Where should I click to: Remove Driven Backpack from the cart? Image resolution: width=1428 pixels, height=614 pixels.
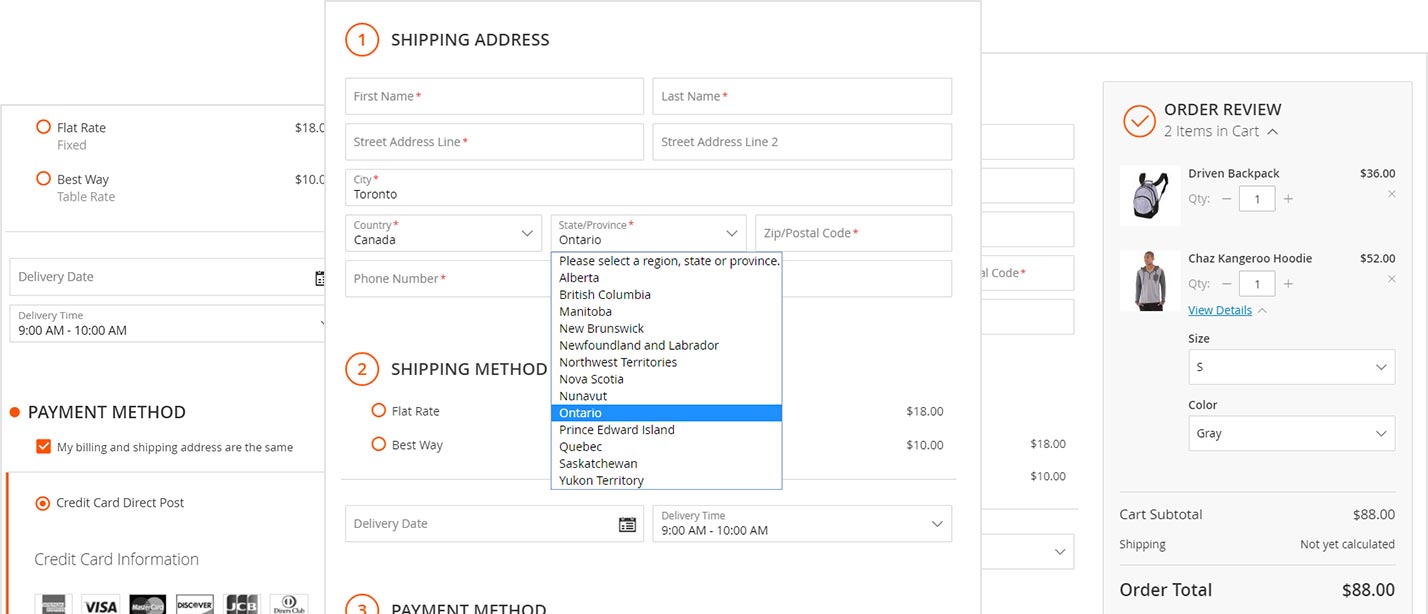coord(1391,194)
